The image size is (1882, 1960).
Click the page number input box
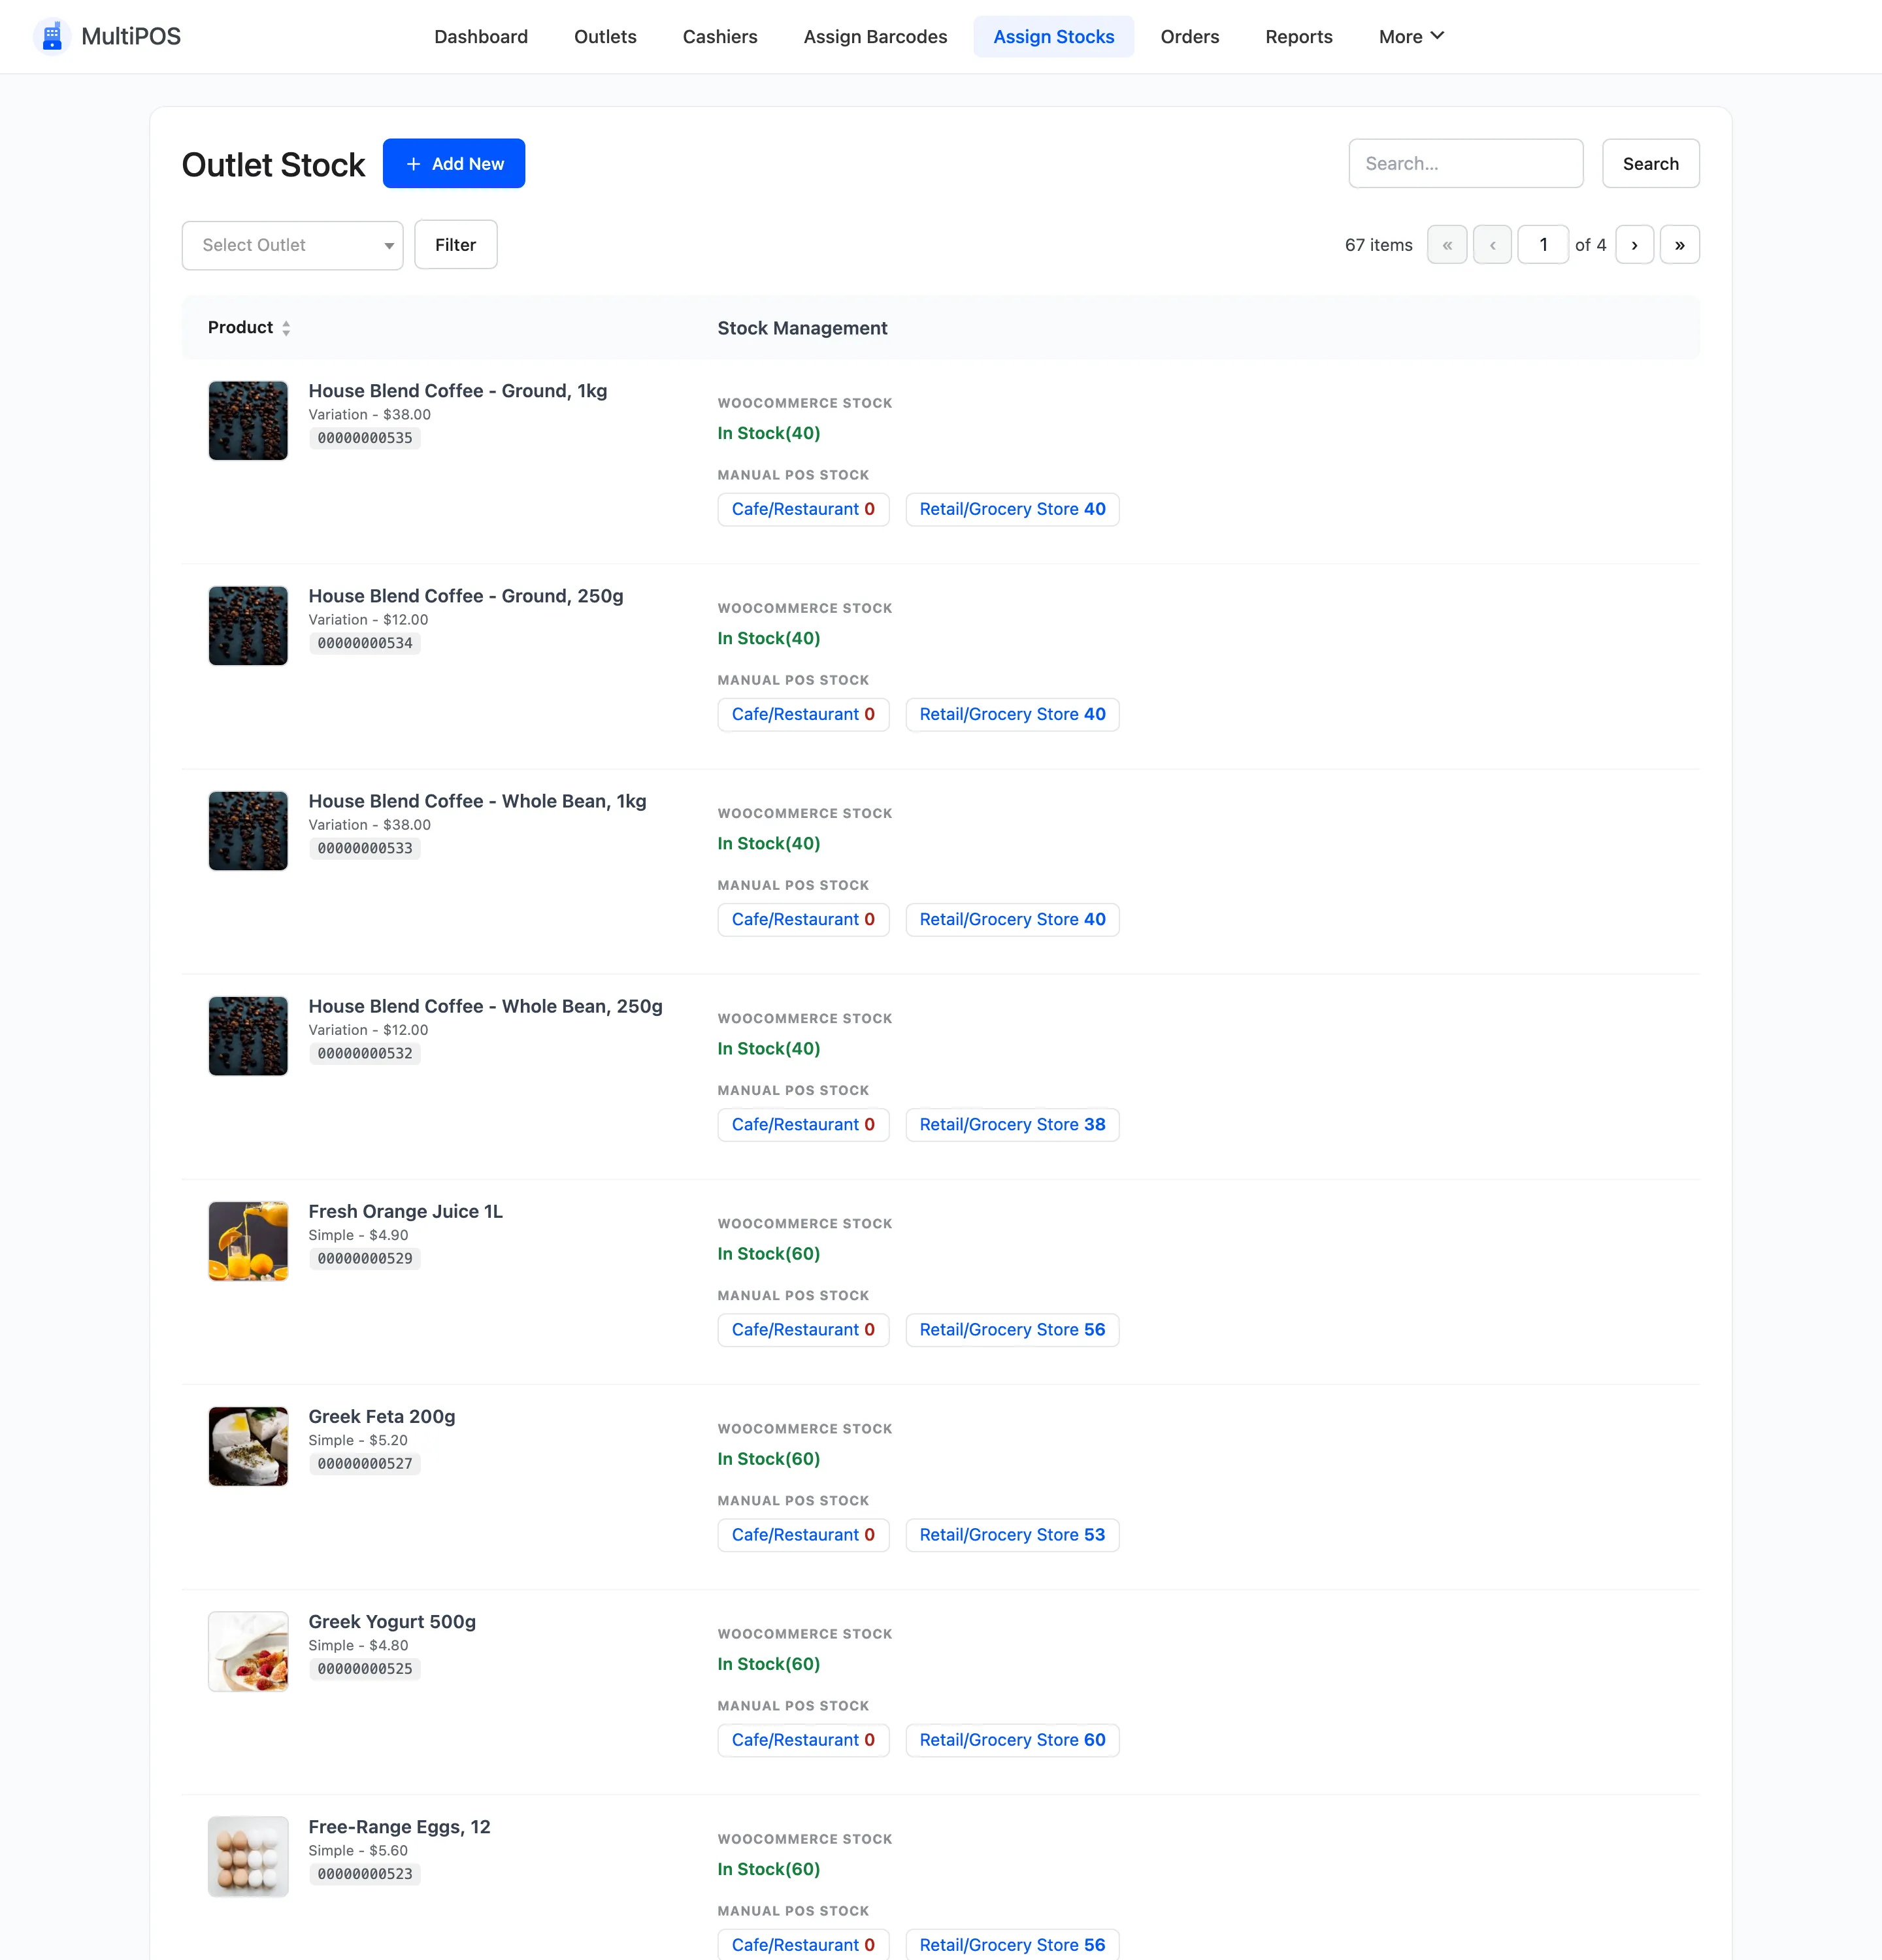tap(1542, 245)
